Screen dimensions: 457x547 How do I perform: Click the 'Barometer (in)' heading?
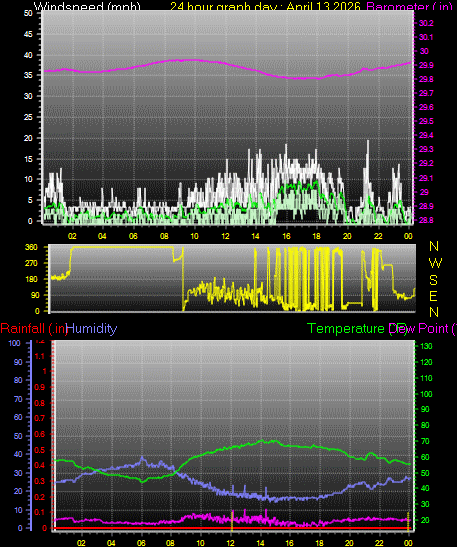click(x=410, y=6)
